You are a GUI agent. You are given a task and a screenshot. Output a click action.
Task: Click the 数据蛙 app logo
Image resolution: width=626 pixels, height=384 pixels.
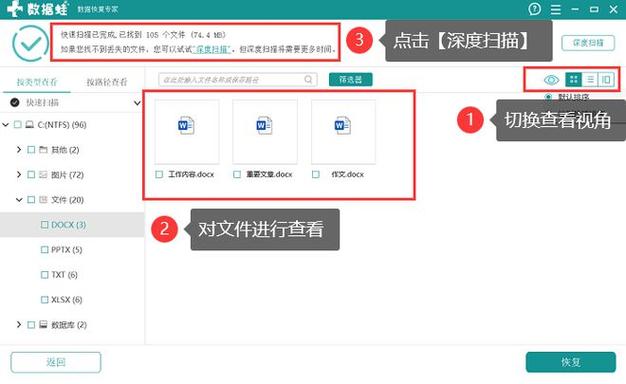coord(38,9)
